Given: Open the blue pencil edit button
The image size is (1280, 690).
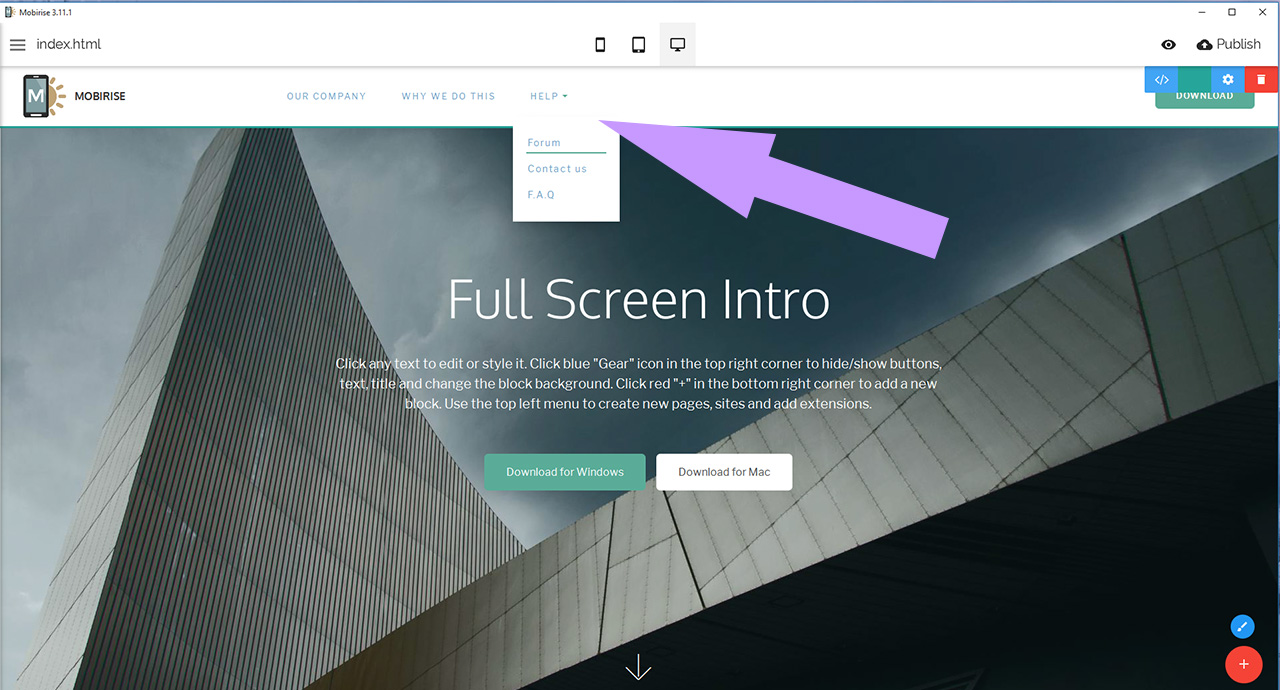Looking at the screenshot, I should pyautogui.click(x=1242, y=626).
